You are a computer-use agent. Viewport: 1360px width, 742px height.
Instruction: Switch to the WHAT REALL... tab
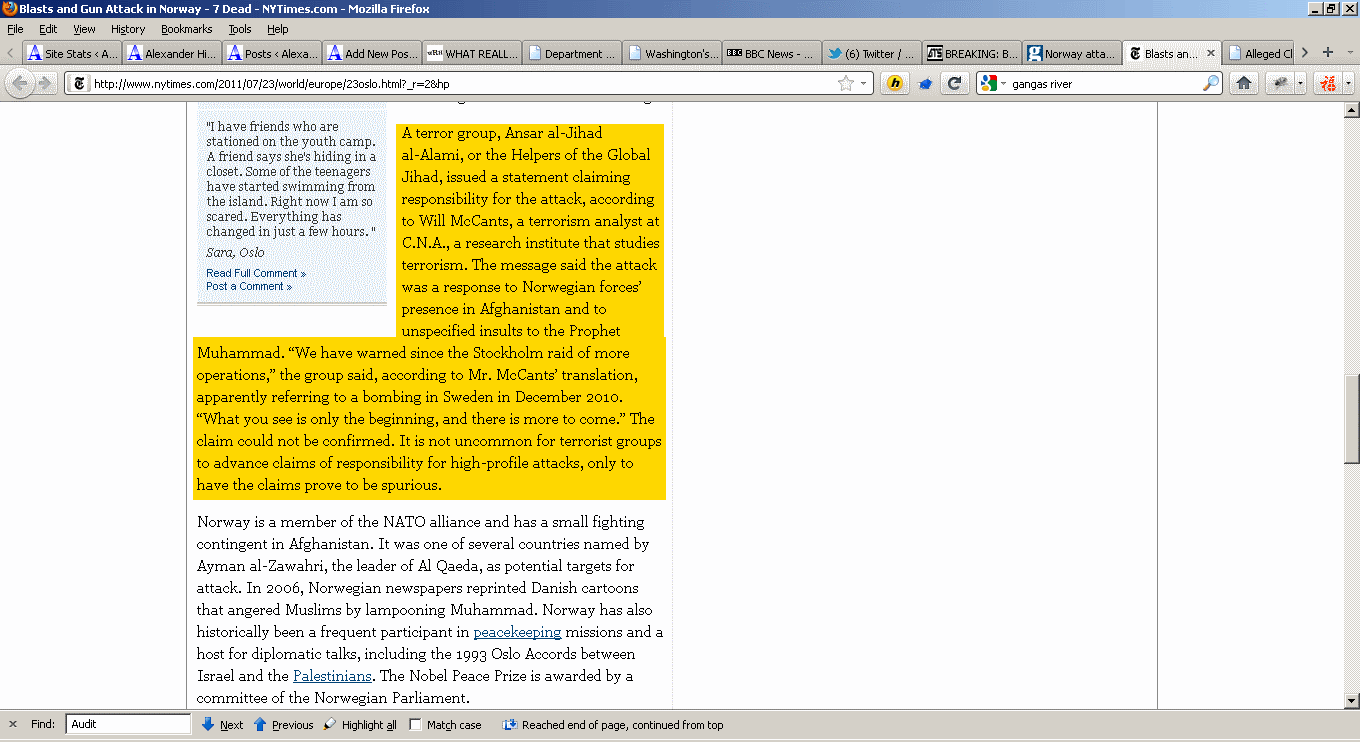point(472,53)
